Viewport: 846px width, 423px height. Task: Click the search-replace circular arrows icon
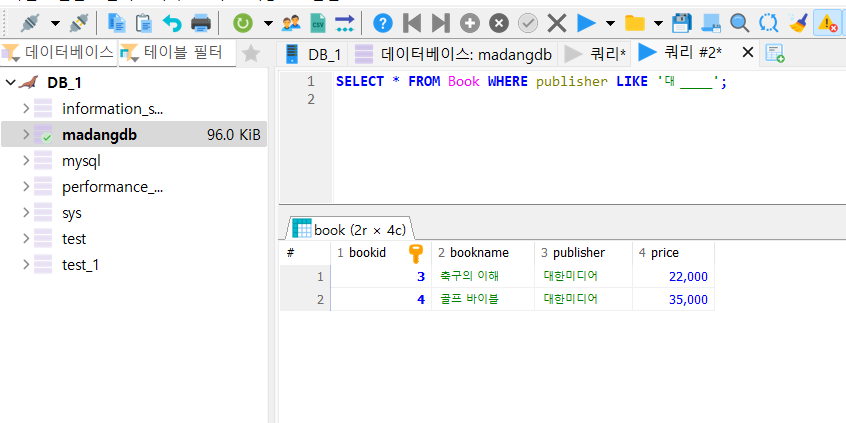point(768,23)
